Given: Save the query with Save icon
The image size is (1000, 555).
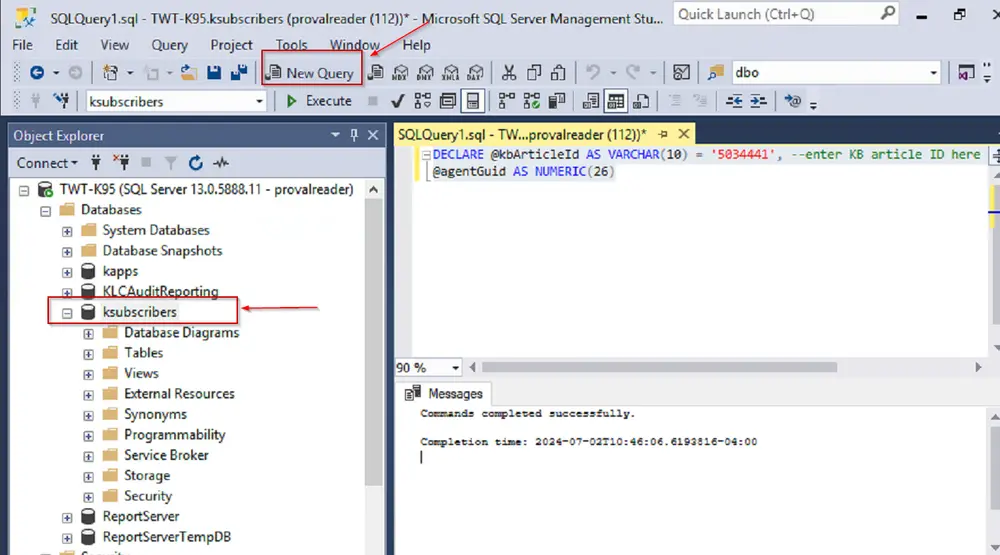Looking at the screenshot, I should 214,73.
